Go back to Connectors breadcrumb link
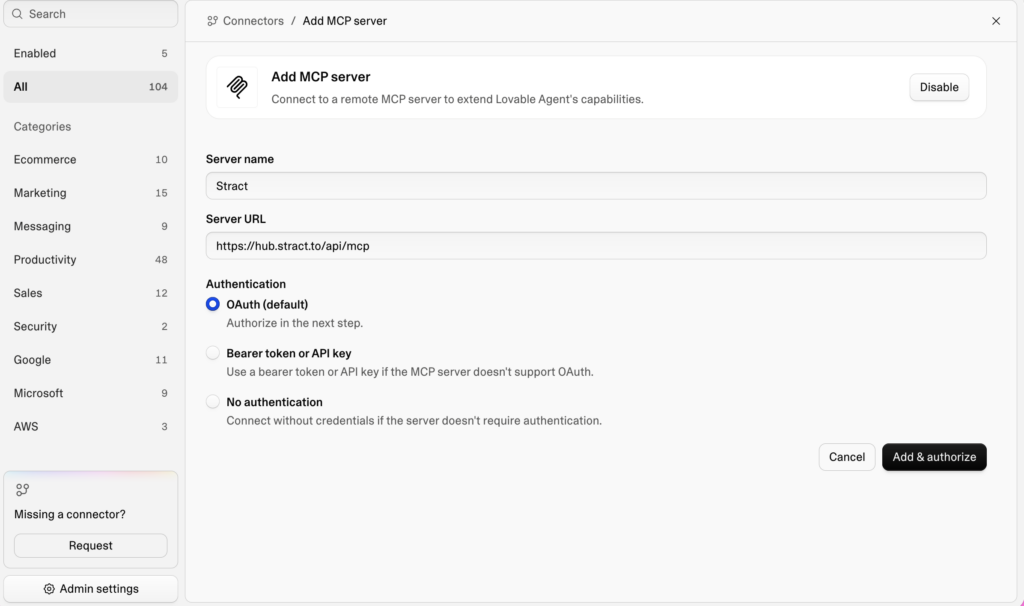The width and height of the screenshot is (1024, 606). [253, 21]
